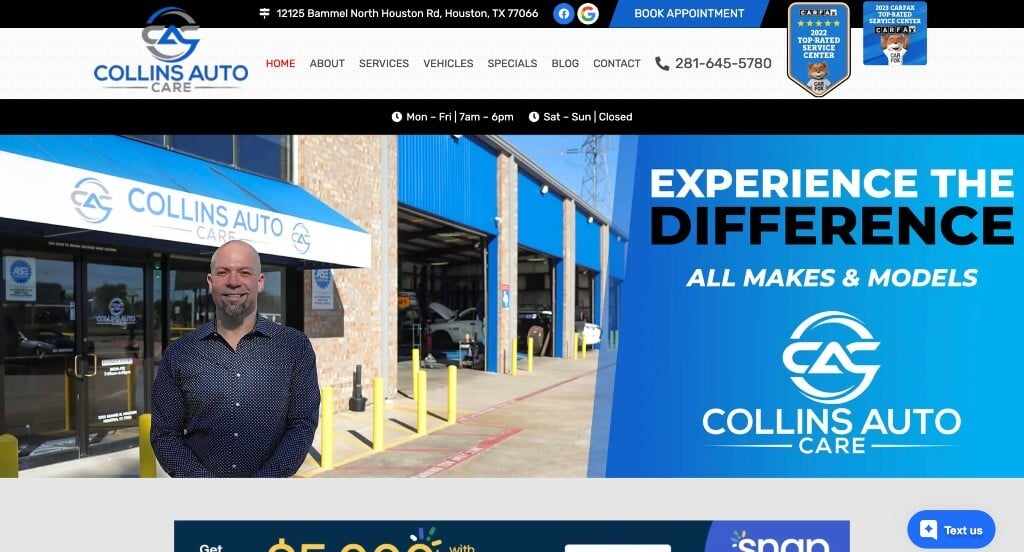Click the Collins Auto Care header logo
Screen dimensions: 1024x552
(171, 50)
